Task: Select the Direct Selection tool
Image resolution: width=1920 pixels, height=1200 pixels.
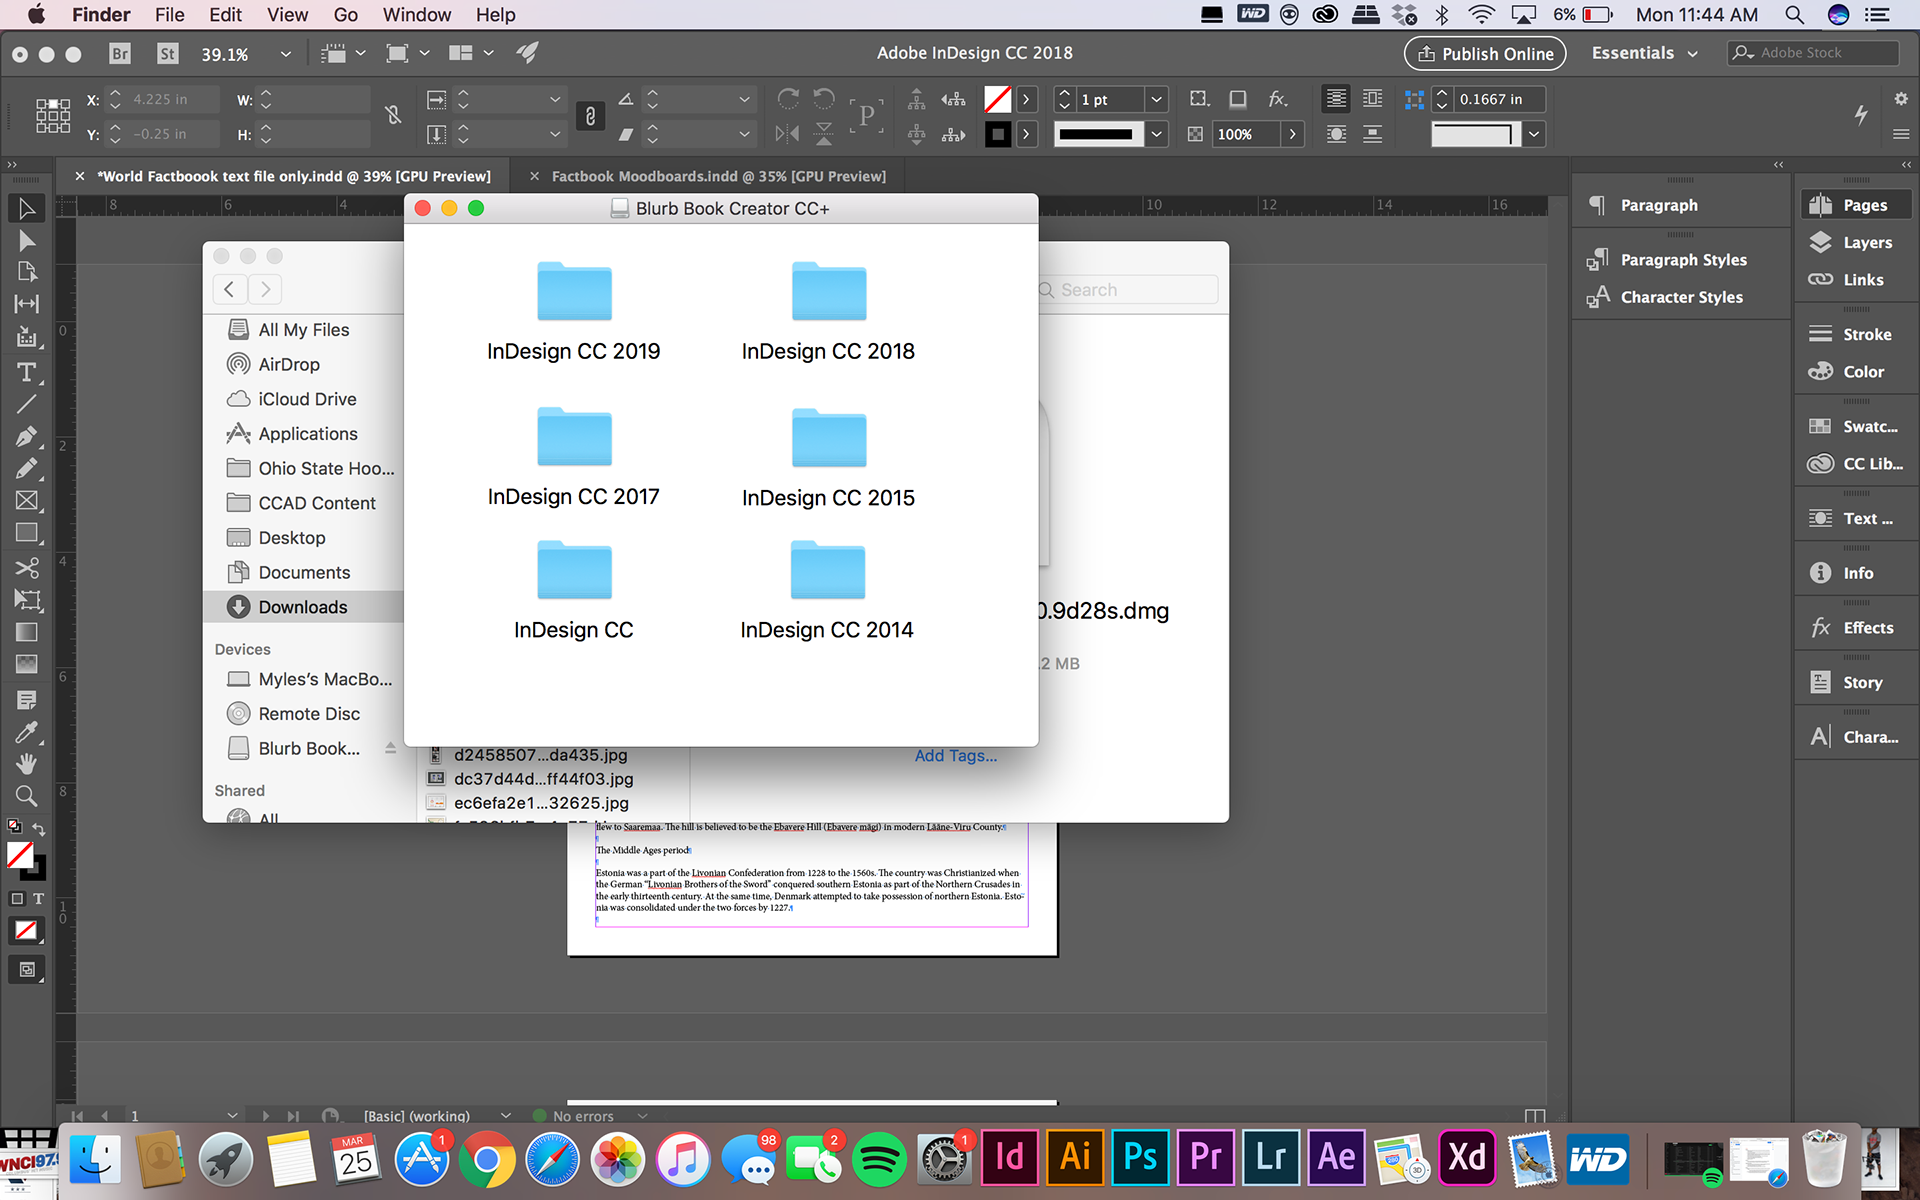Action: [x=27, y=241]
